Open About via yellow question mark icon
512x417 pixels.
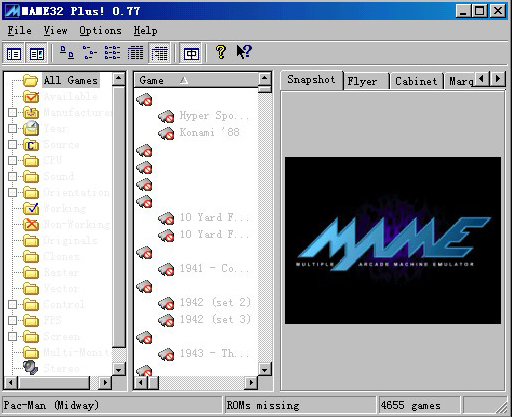click(221, 52)
